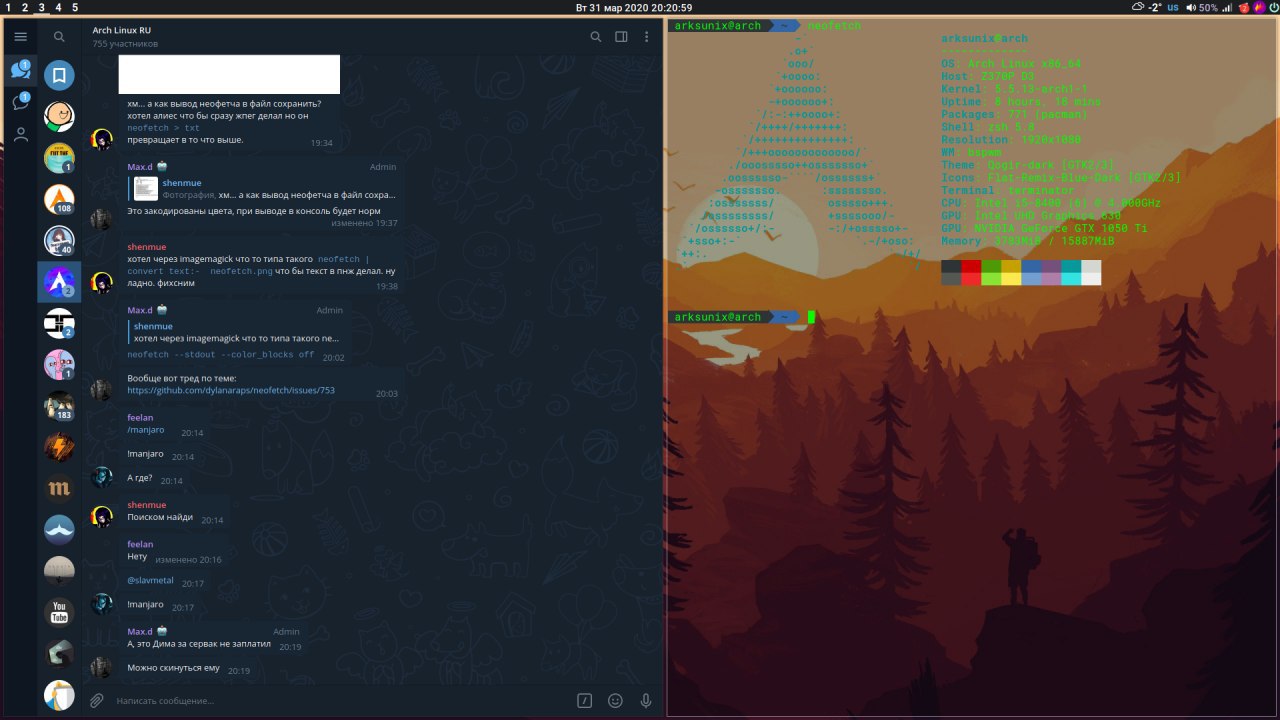Select the all chats folder icon

tap(20, 70)
